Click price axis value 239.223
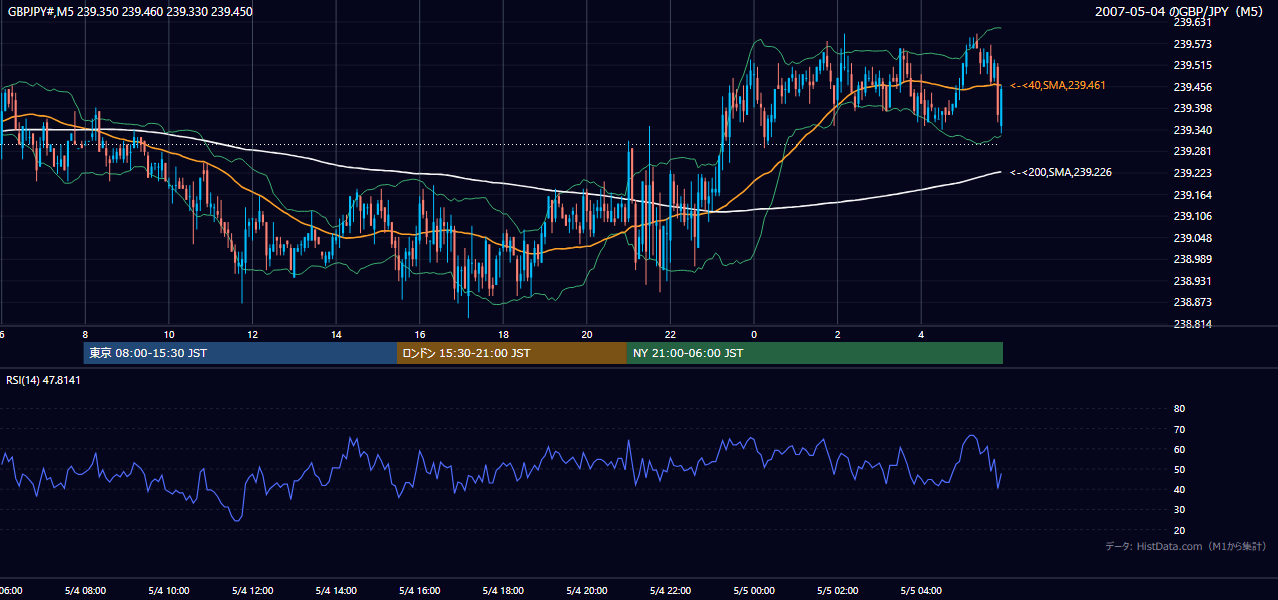This screenshot has height=600, width=1278. point(1192,173)
